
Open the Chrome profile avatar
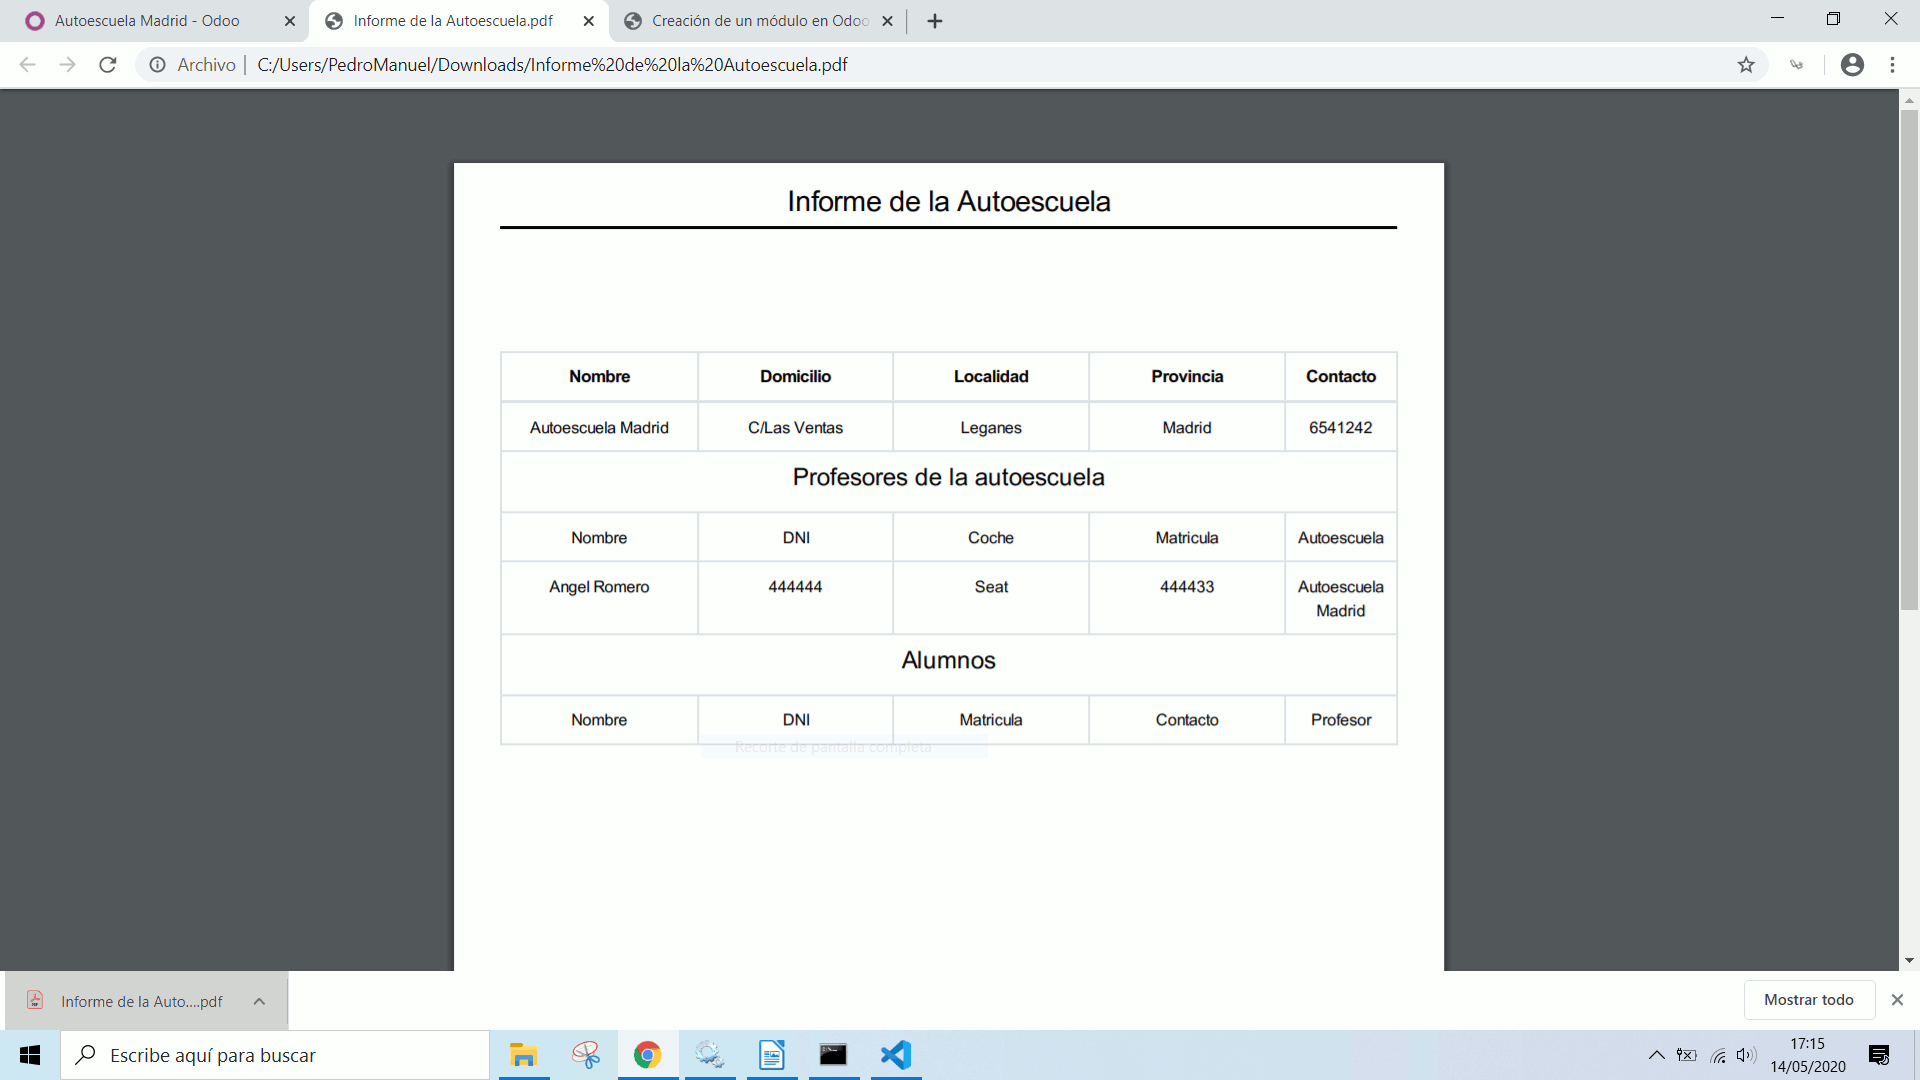[x=1852, y=64]
